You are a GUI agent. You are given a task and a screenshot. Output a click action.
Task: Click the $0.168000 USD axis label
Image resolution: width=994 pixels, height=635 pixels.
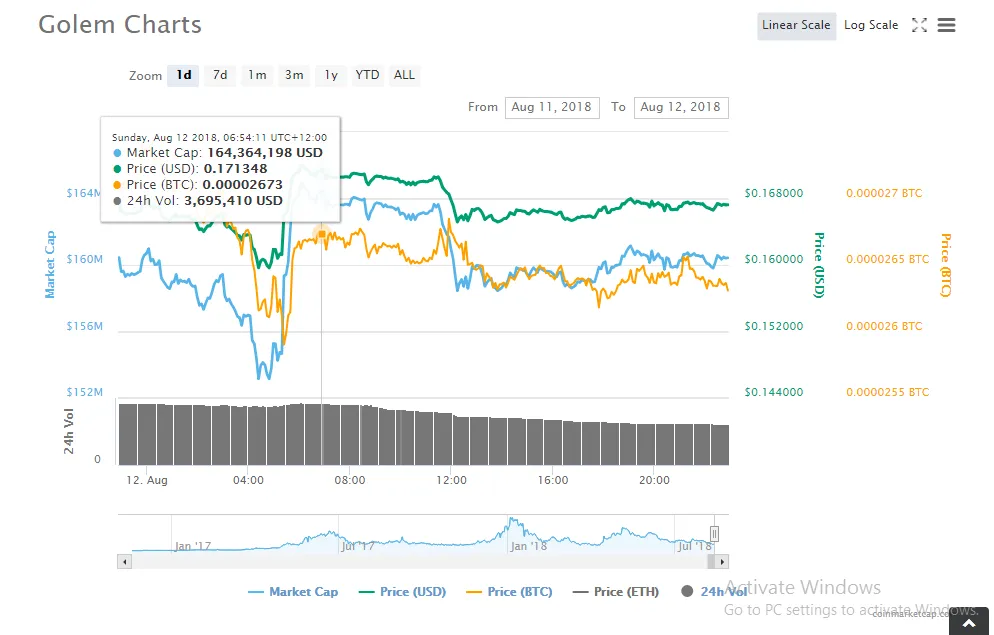click(773, 193)
